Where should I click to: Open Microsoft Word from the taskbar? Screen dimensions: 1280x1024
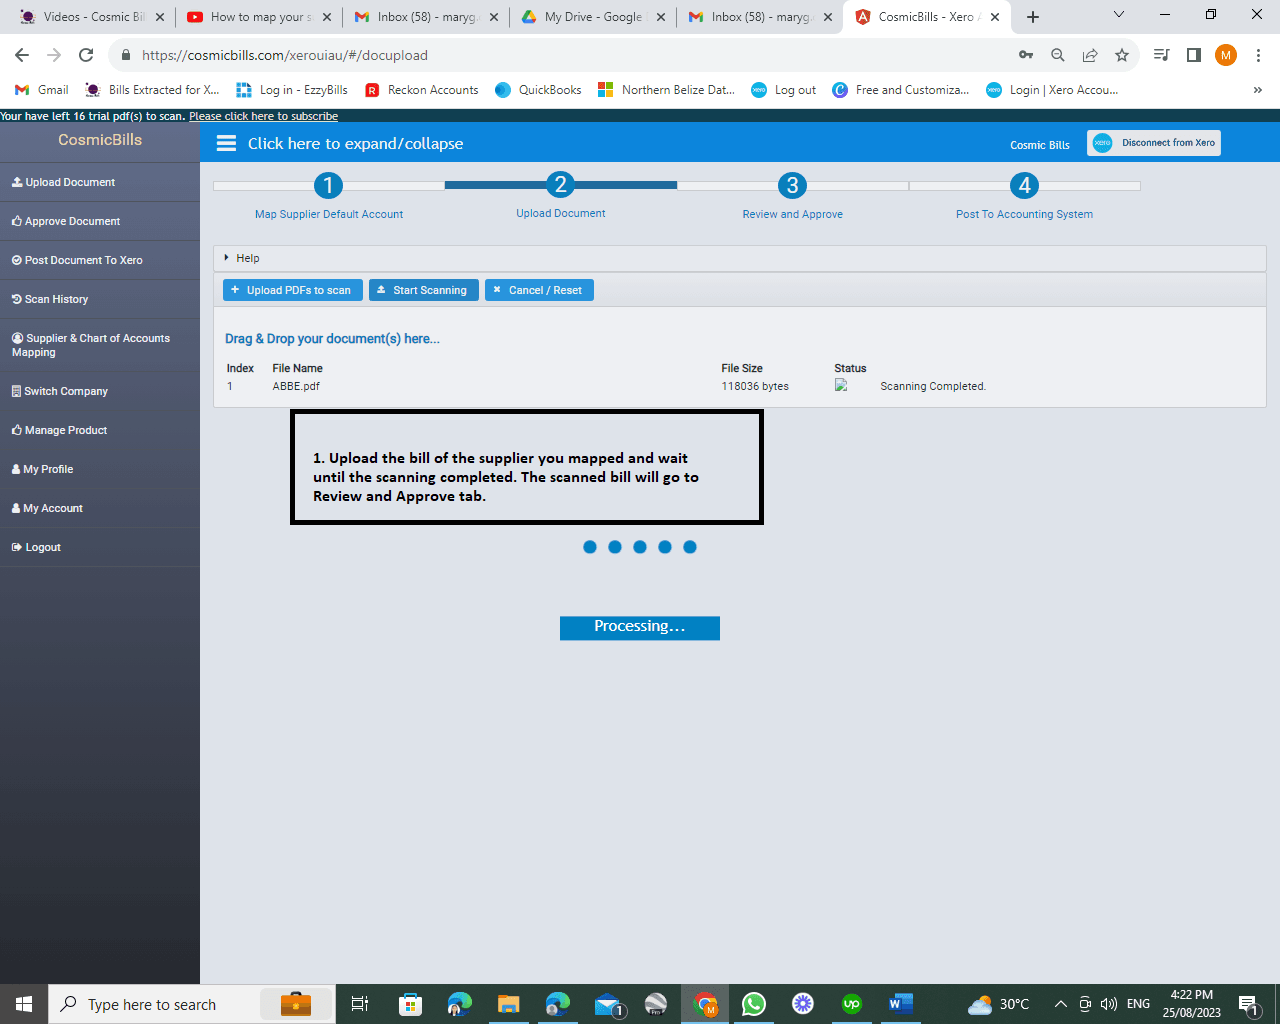(901, 1004)
